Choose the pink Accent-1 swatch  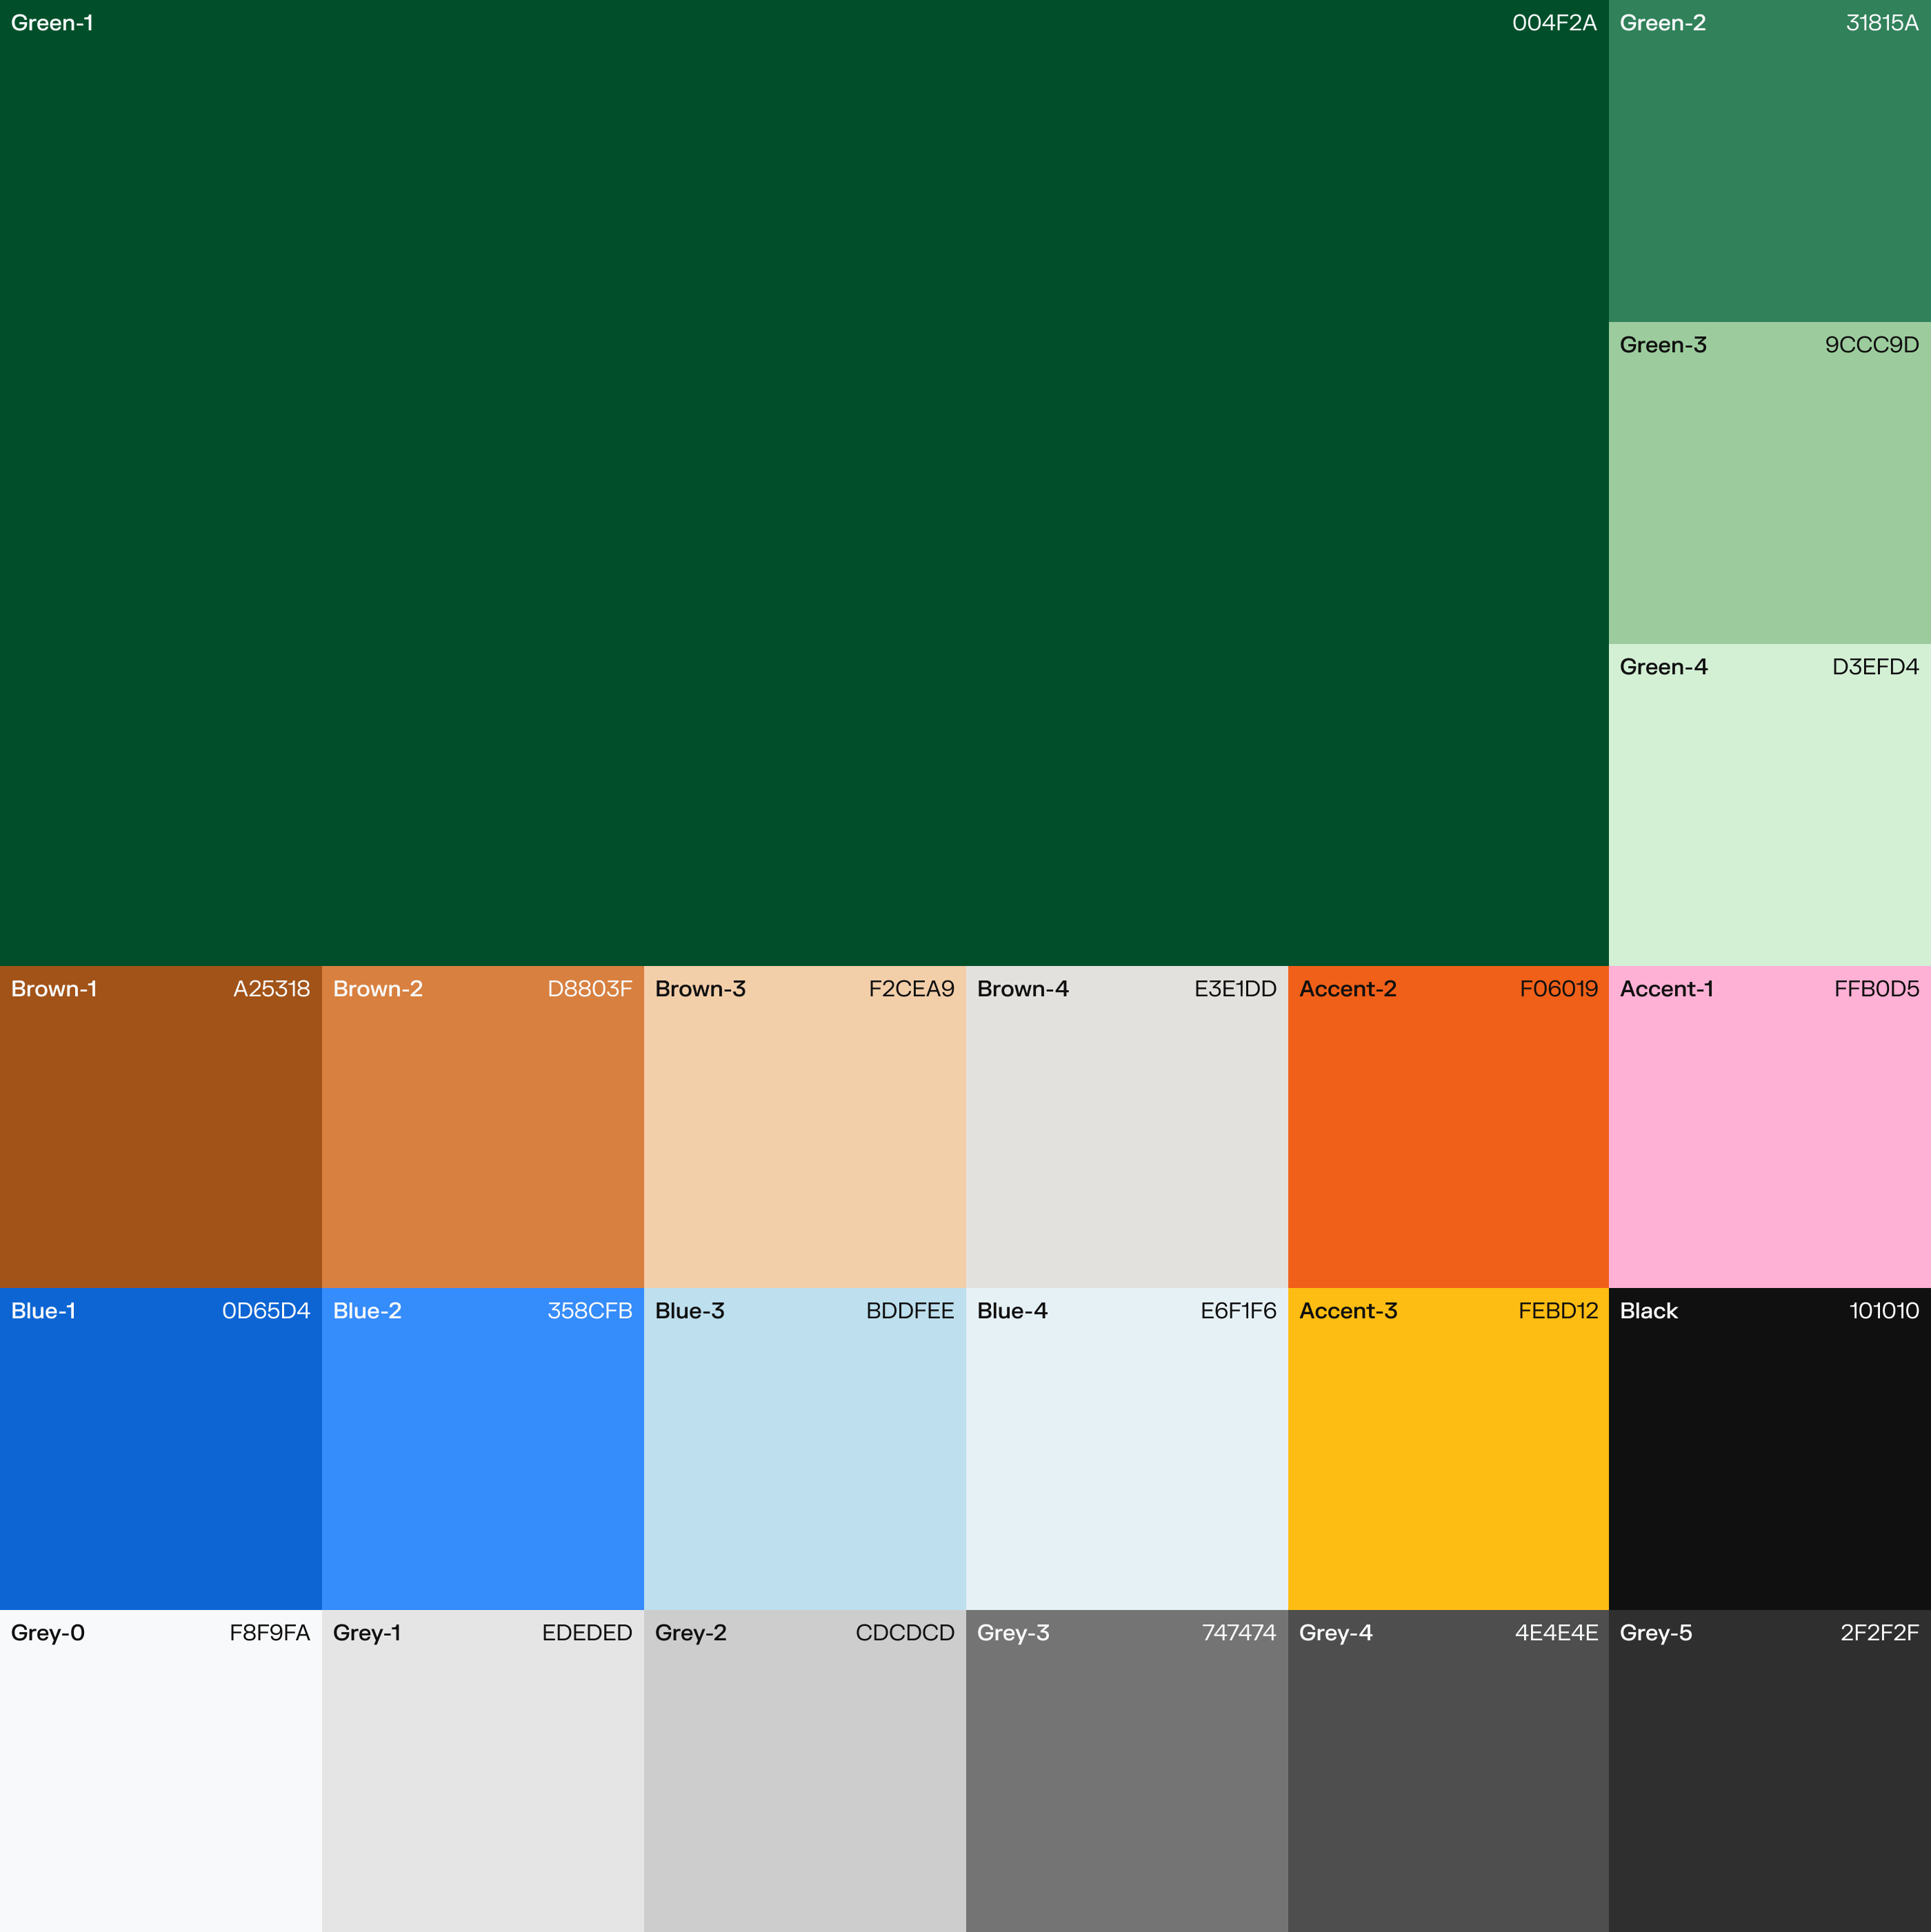click(x=1769, y=1127)
